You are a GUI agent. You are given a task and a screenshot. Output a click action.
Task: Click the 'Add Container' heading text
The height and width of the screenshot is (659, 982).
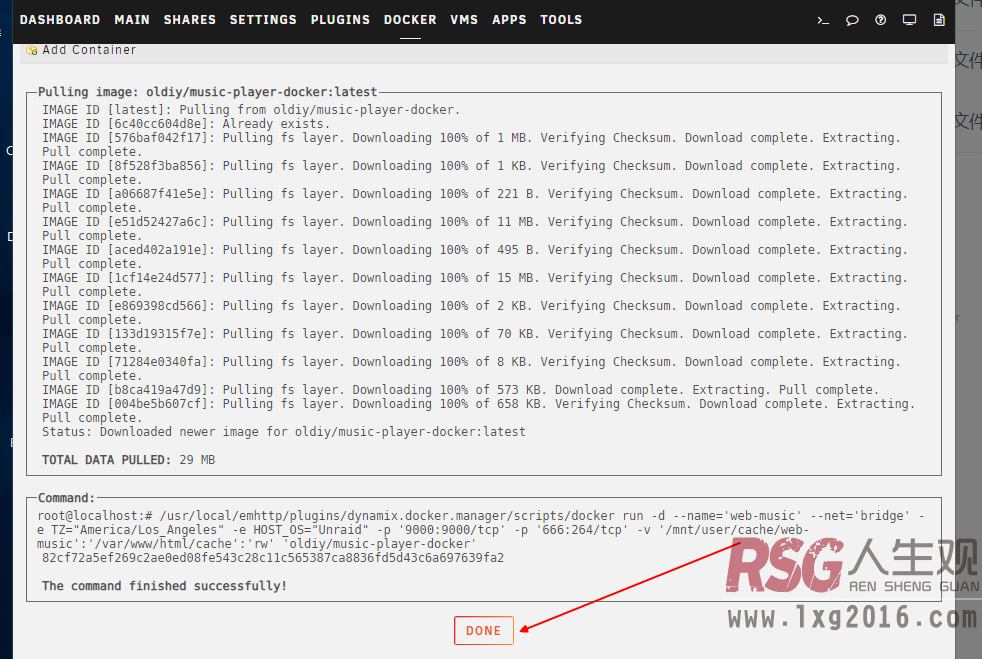[89, 50]
